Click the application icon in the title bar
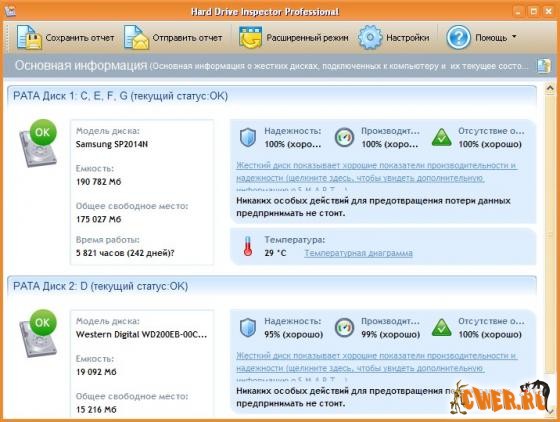 [x=10, y=11]
